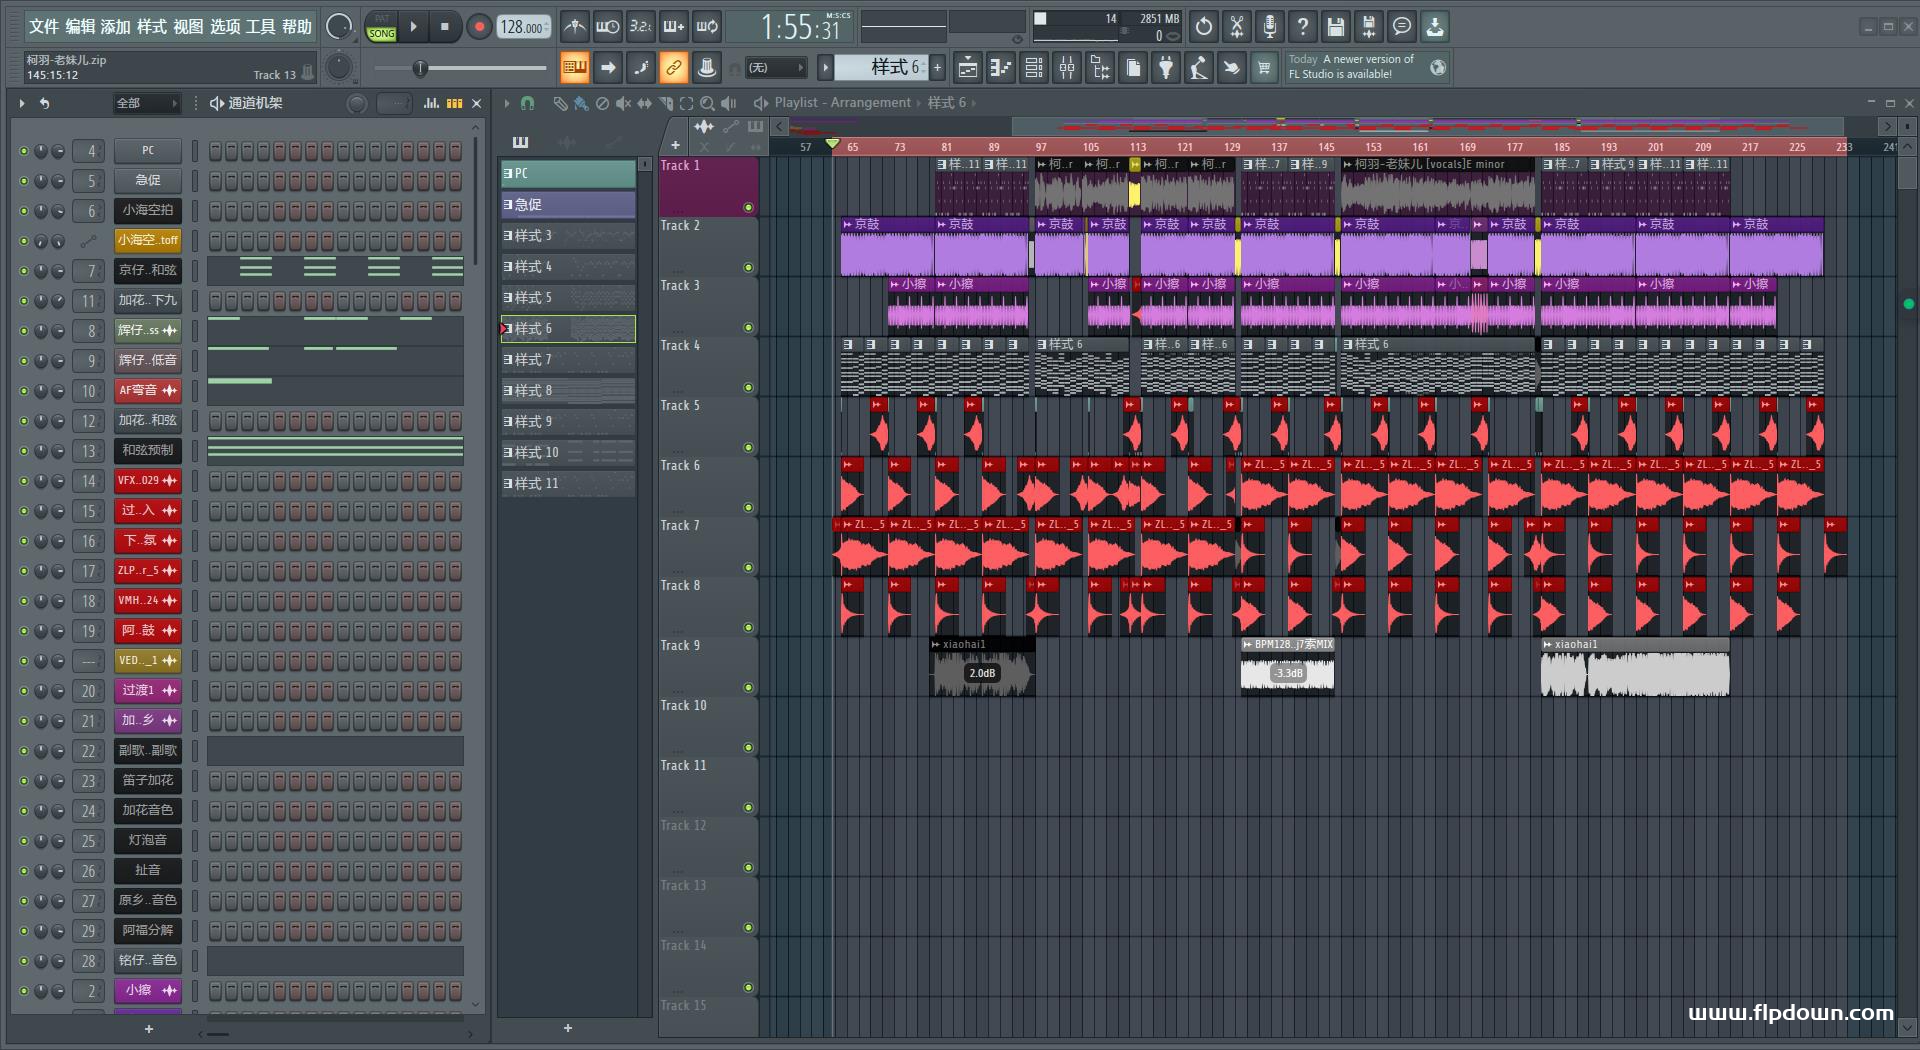Open the 样式 (Patterns) menu

152,27
